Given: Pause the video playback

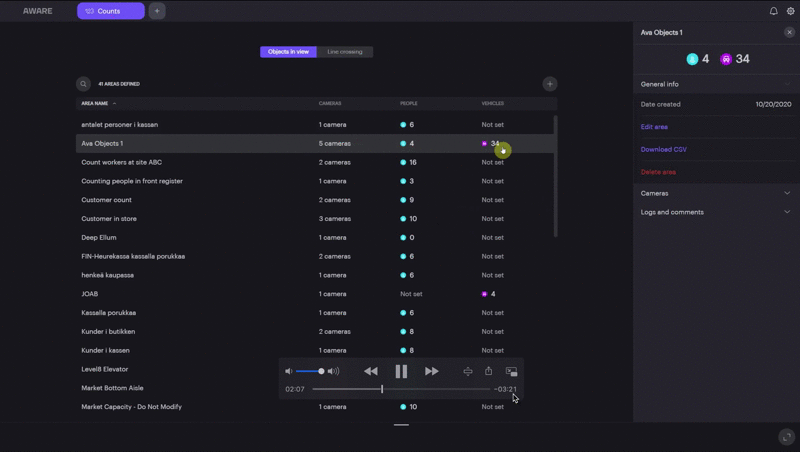Looking at the screenshot, I should pos(401,371).
